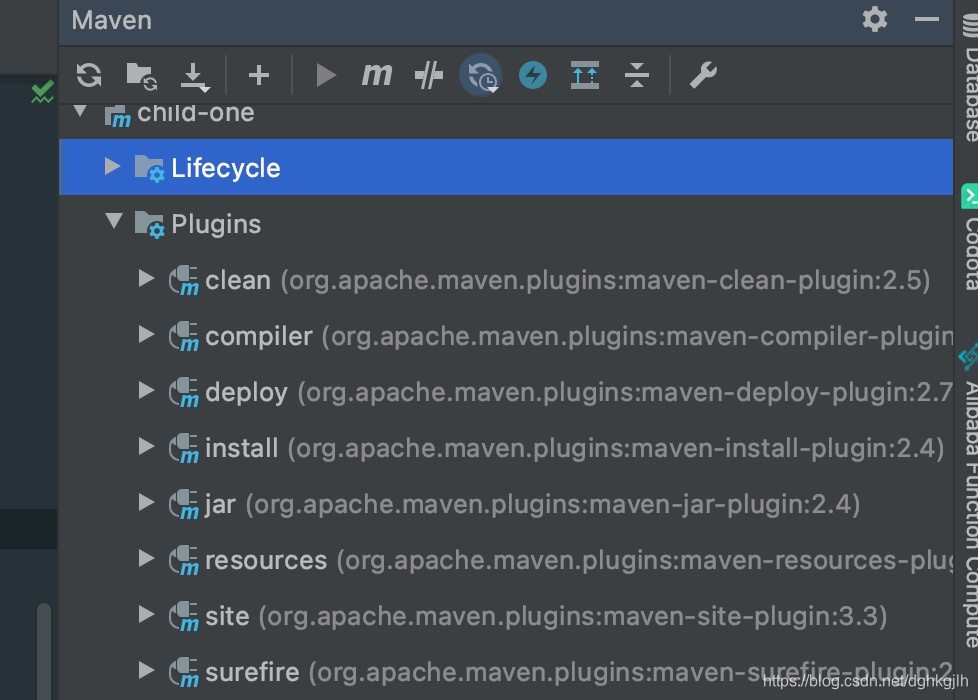Open Maven panel gear options

click(x=874, y=19)
